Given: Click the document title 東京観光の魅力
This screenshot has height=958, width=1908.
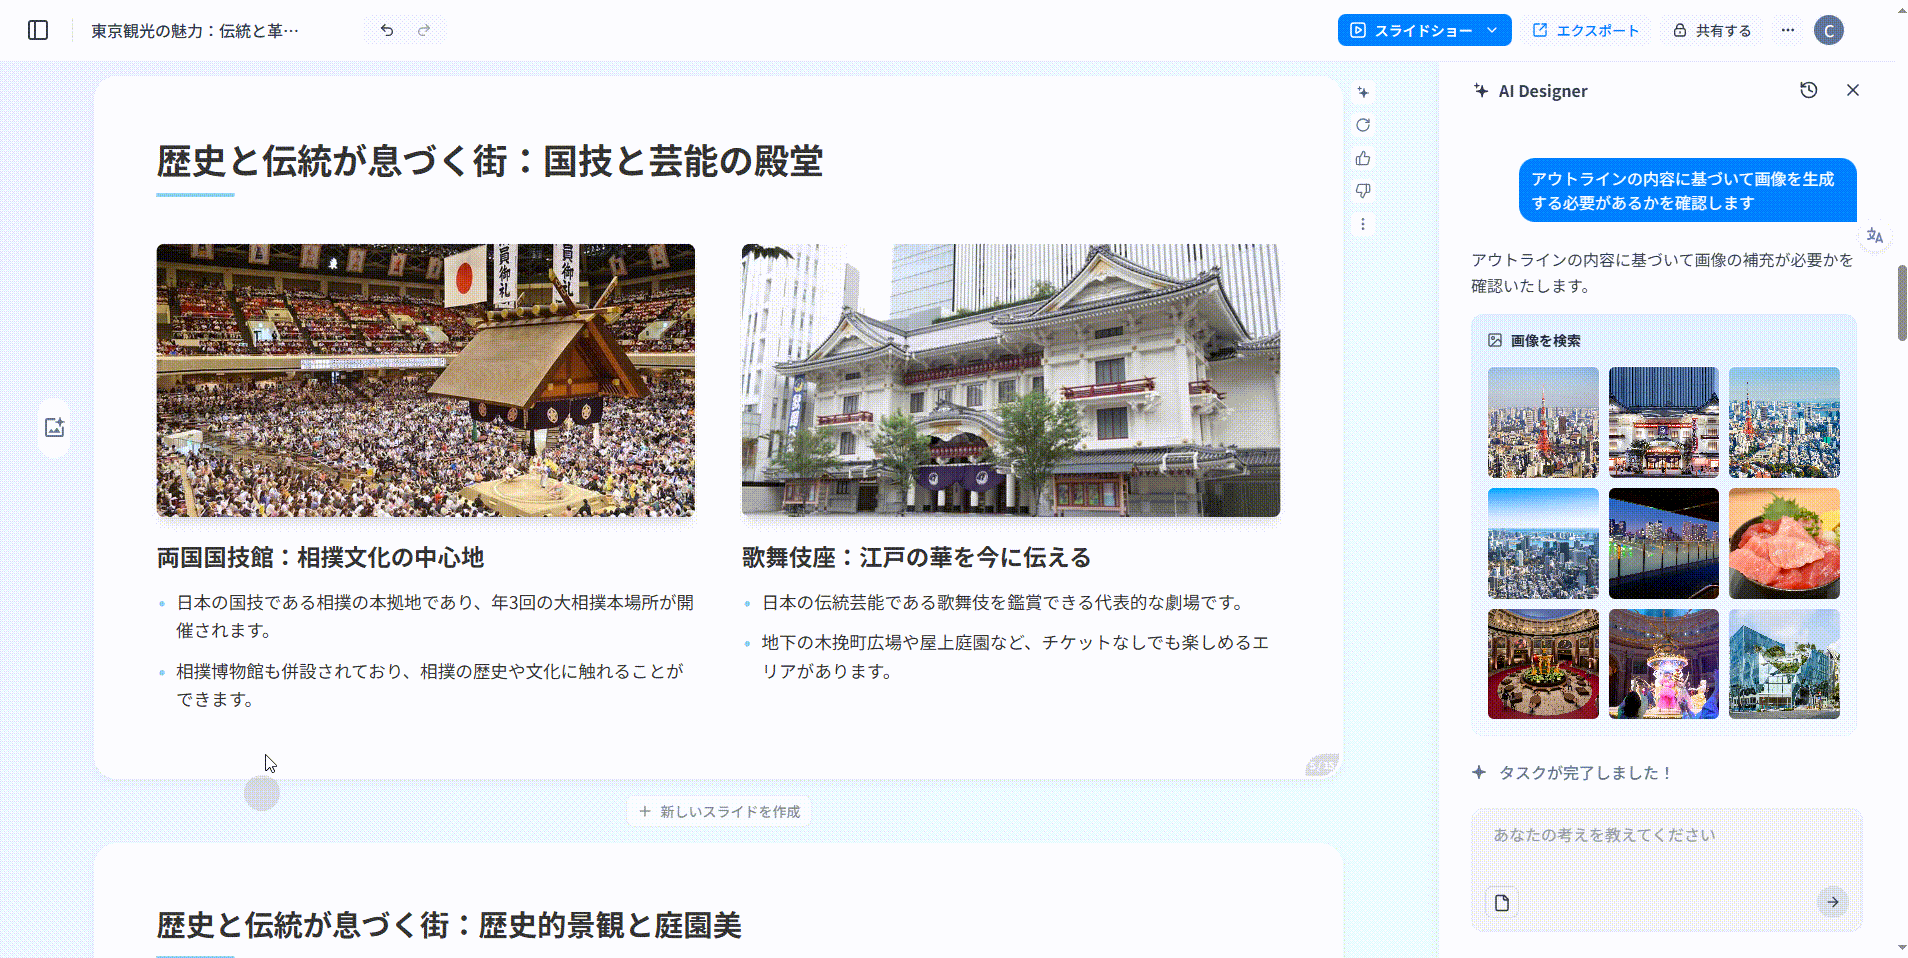Looking at the screenshot, I should point(195,31).
